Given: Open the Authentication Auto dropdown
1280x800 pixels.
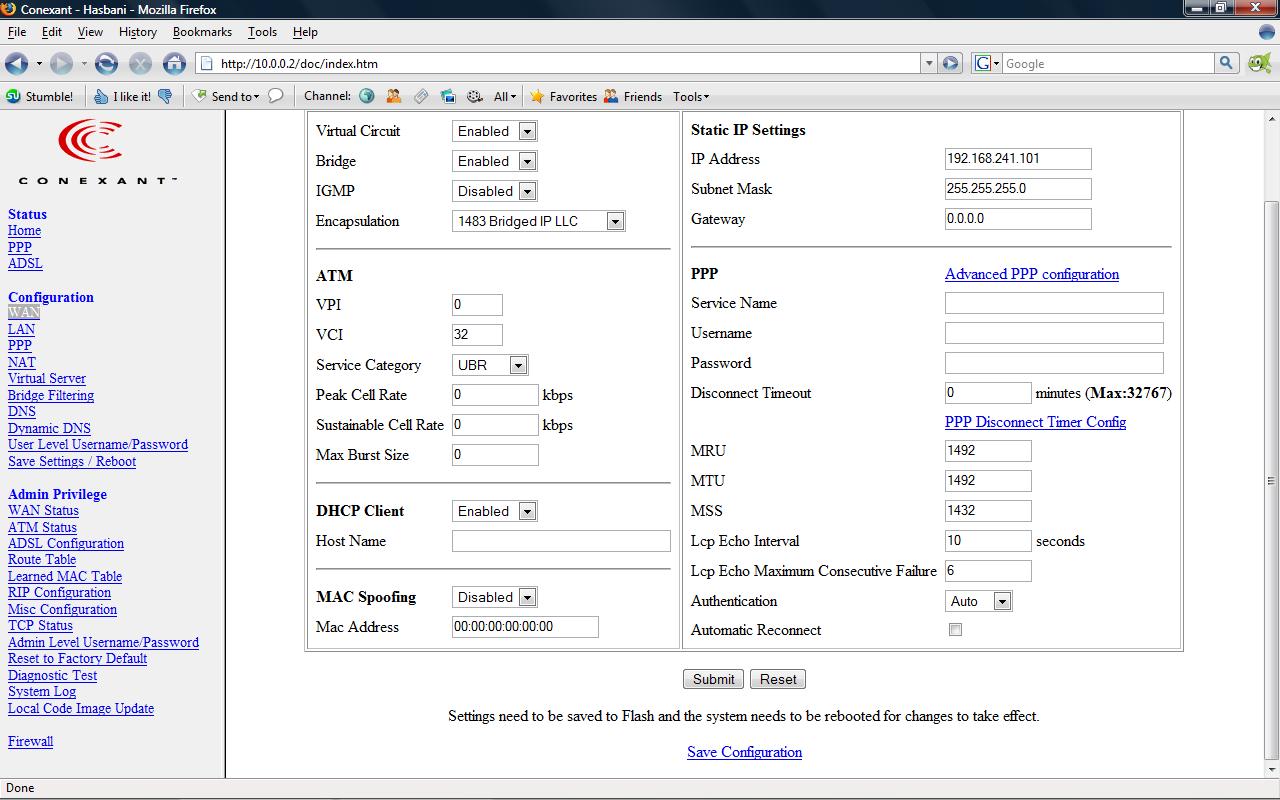Looking at the screenshot, I should click(x=979, y=601).
